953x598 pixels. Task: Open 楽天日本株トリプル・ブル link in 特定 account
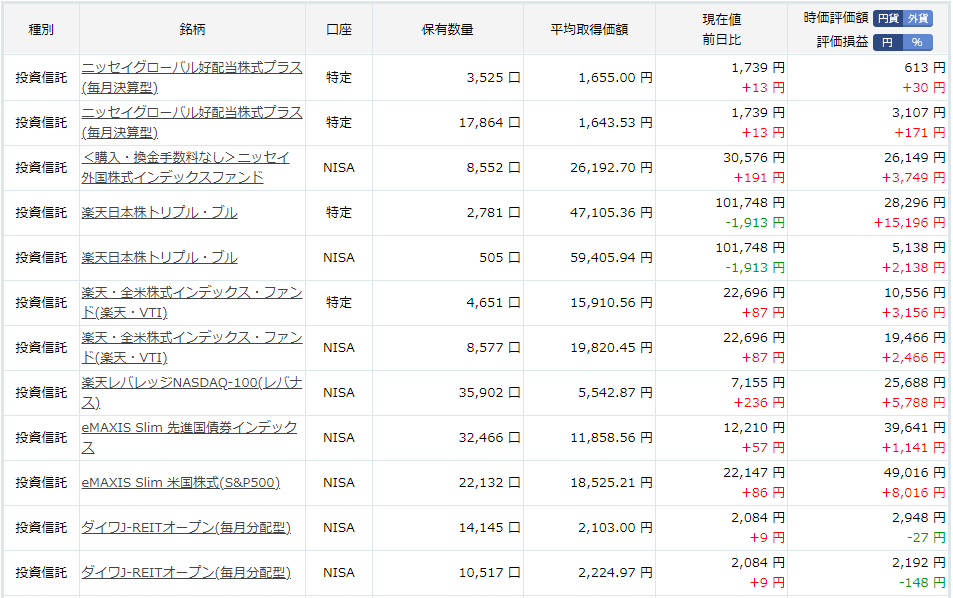[159, 212]
